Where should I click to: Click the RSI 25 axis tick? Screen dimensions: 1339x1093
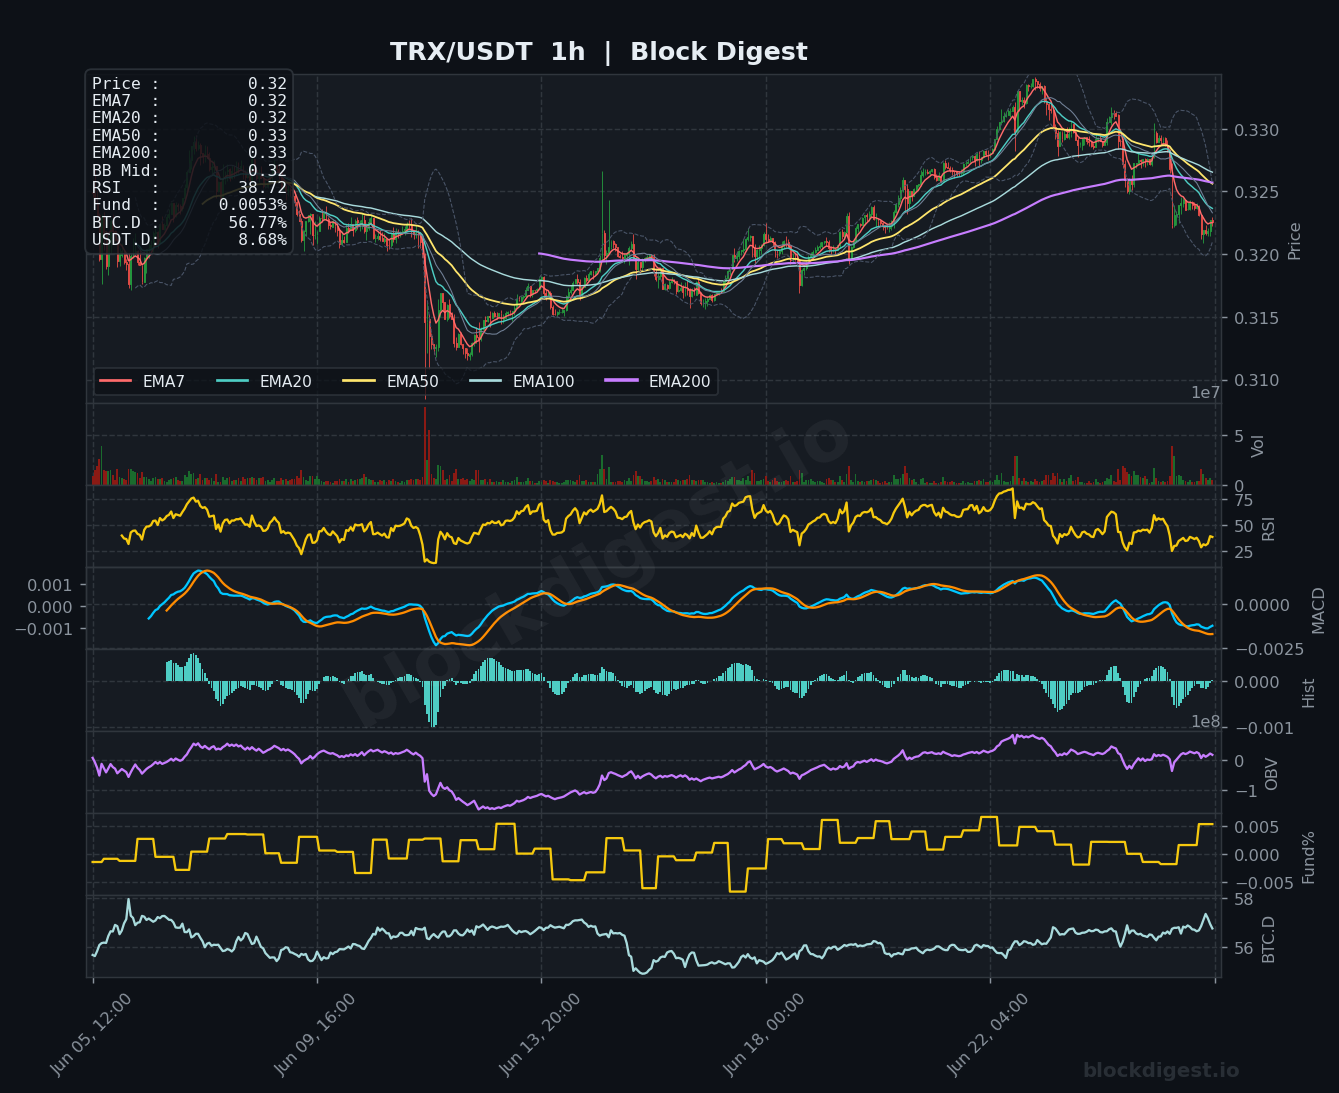point(1244,552)
